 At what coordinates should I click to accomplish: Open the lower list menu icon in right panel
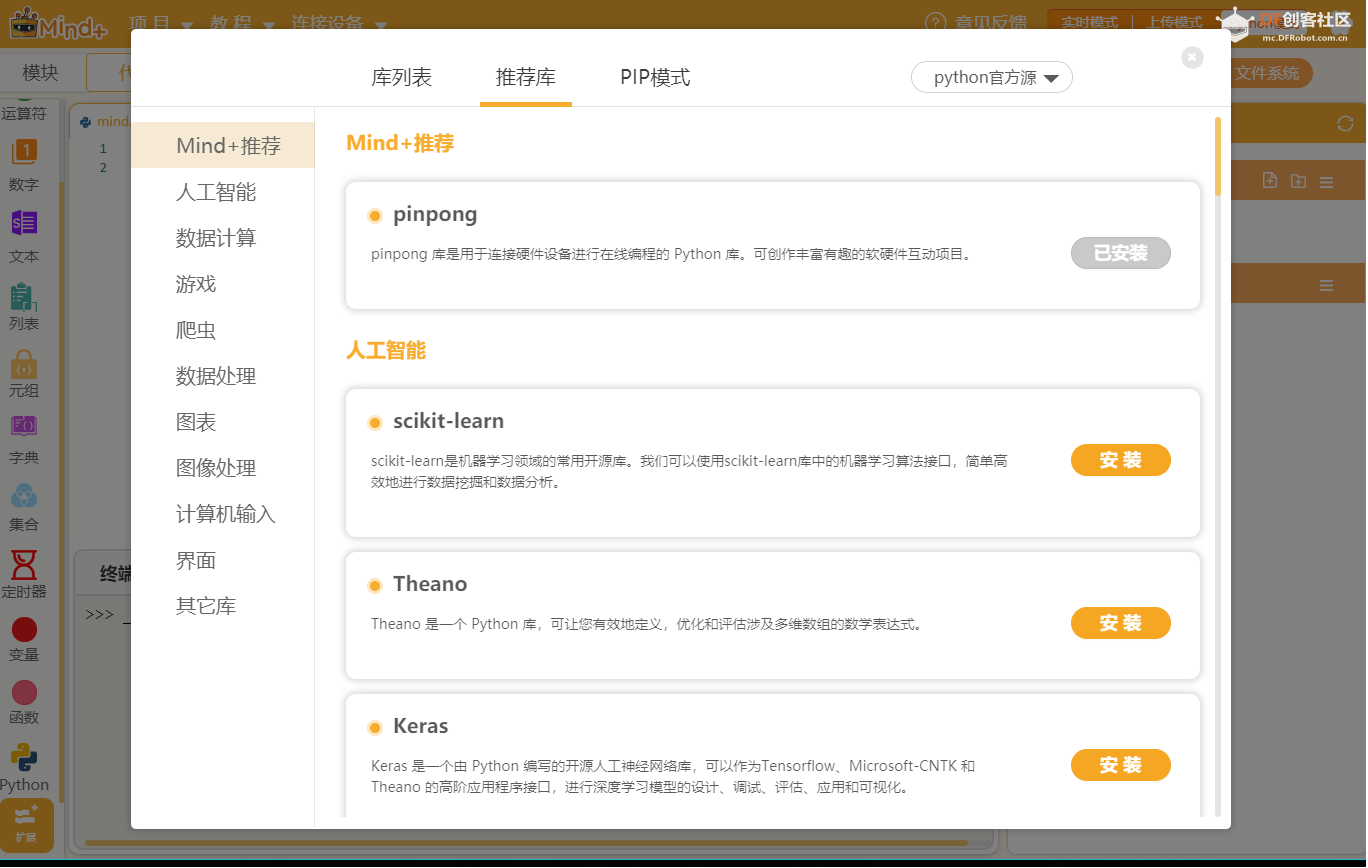[1326, 286]
